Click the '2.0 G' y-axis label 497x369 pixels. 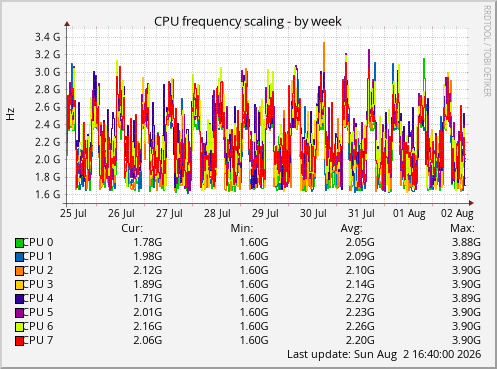click(48, 159)
